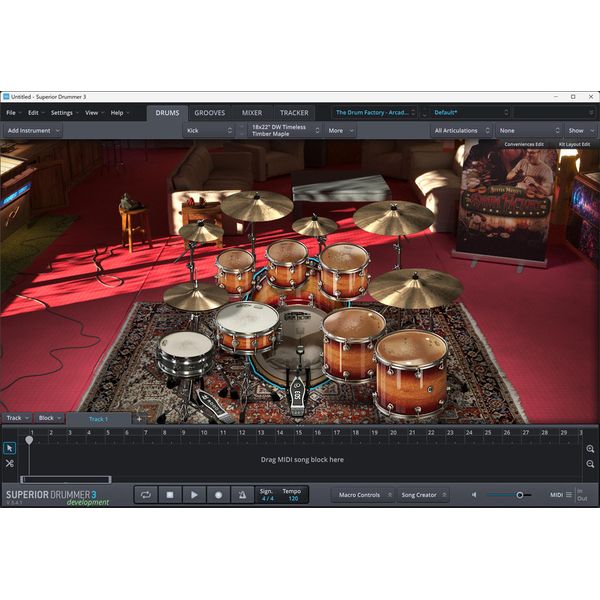Image resolution: width=600 pixels, height=600 pixels.
Task: Click the master volume slider knob
Action: pos(520,495)
